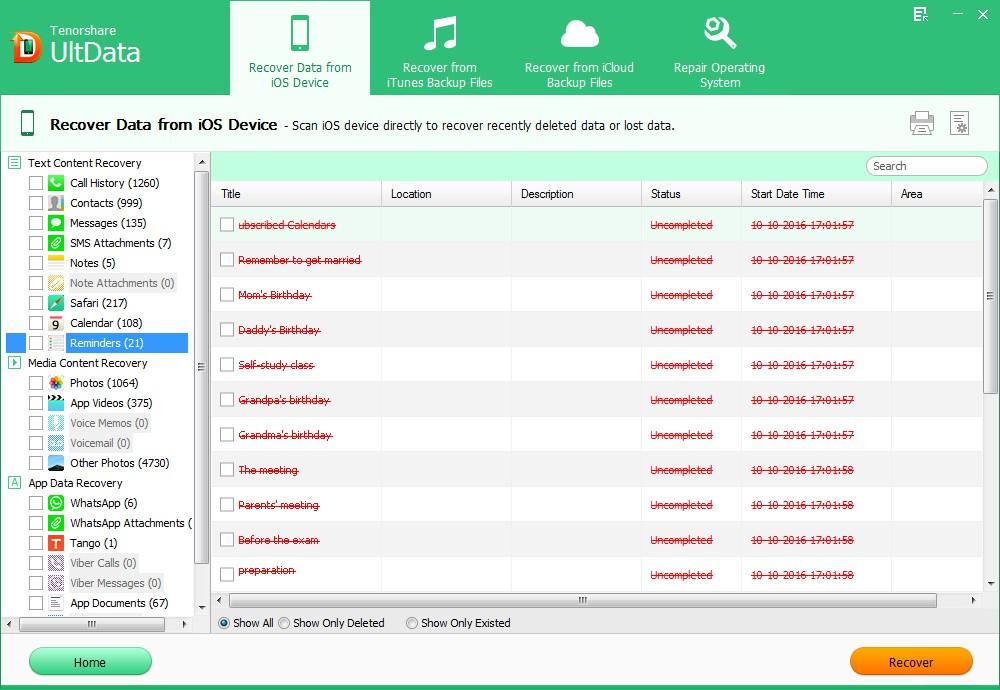Open the report settings icon beside the printer
The width and height of the screenshot is (1000, 690).
(960, 122)
